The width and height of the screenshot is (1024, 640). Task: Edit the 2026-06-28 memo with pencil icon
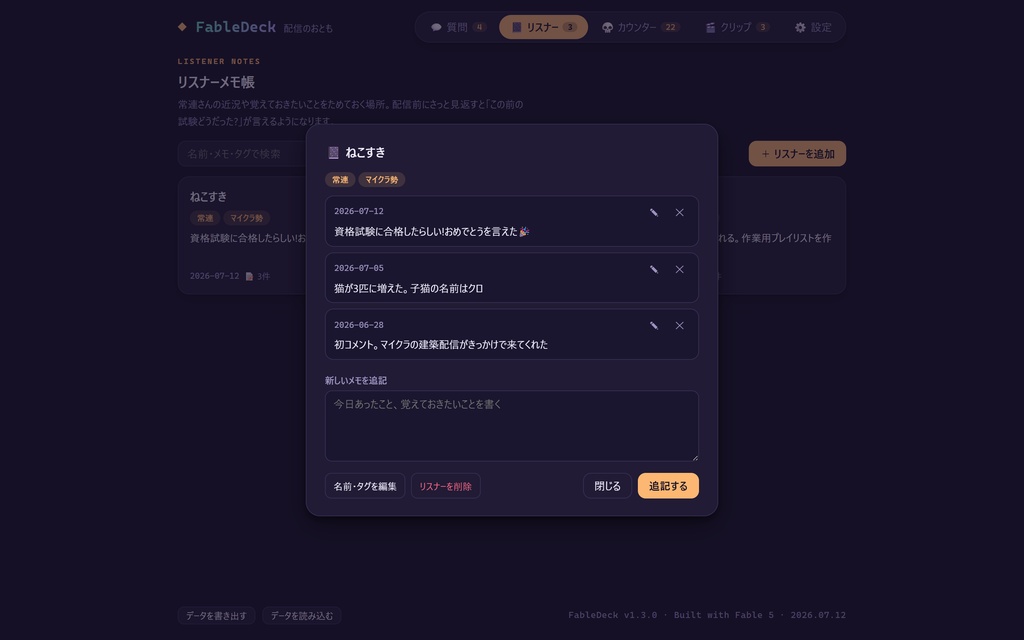coord(654,325)
